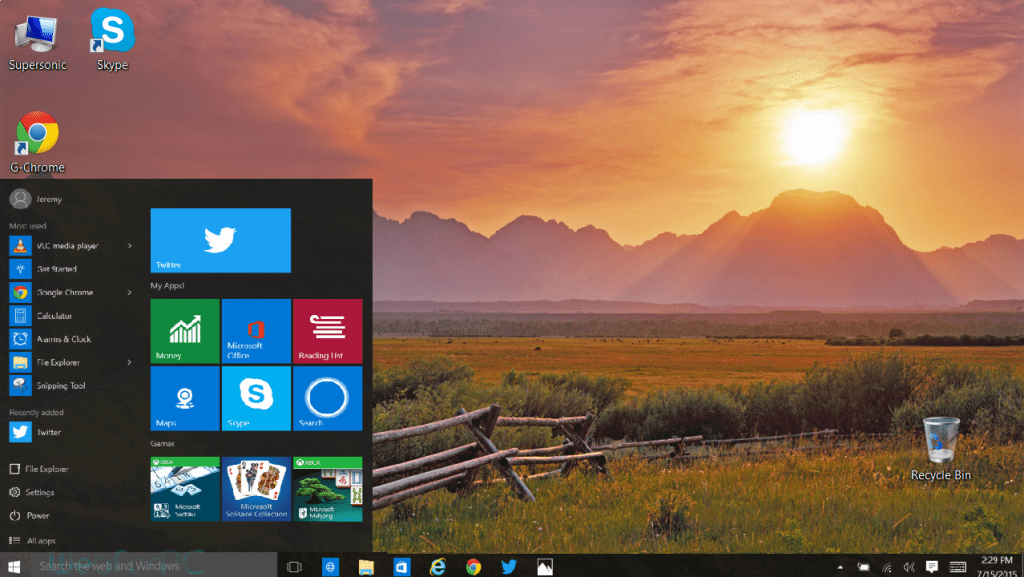Open the Skype tile in Start menu
This screenshot has width=1024, height=577.
tap(256, 398)
